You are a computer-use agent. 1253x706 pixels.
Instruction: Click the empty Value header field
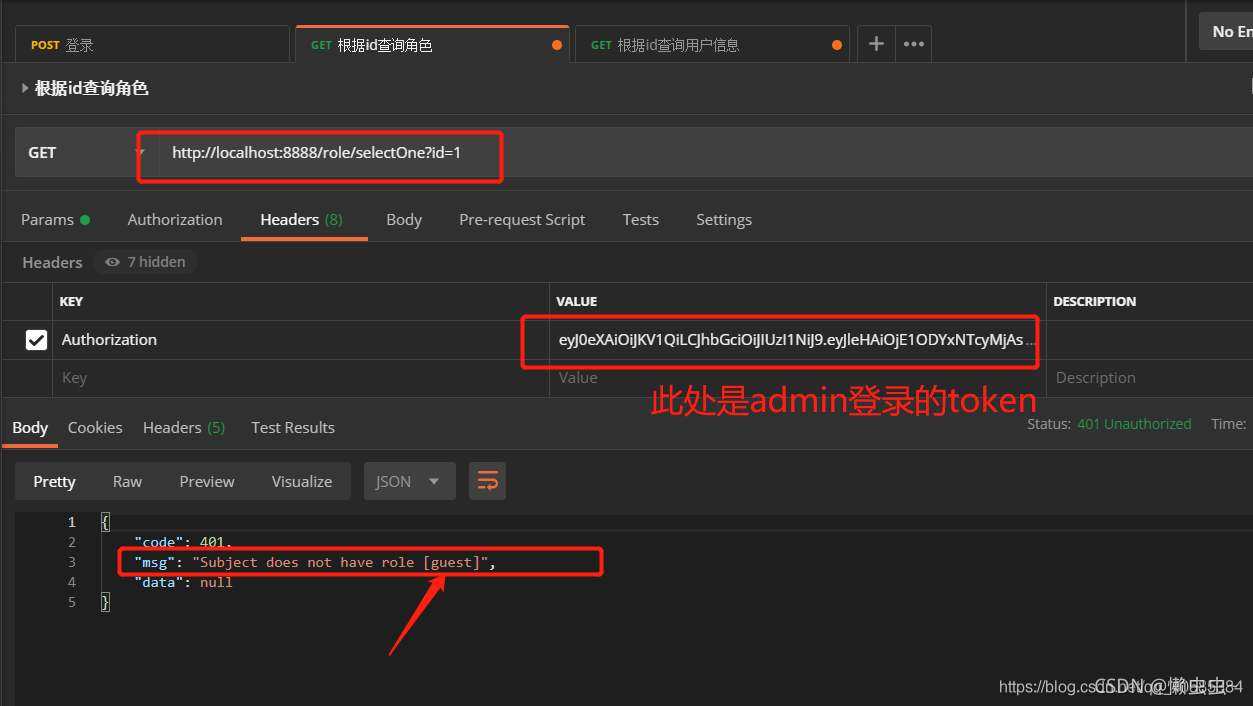797,378
